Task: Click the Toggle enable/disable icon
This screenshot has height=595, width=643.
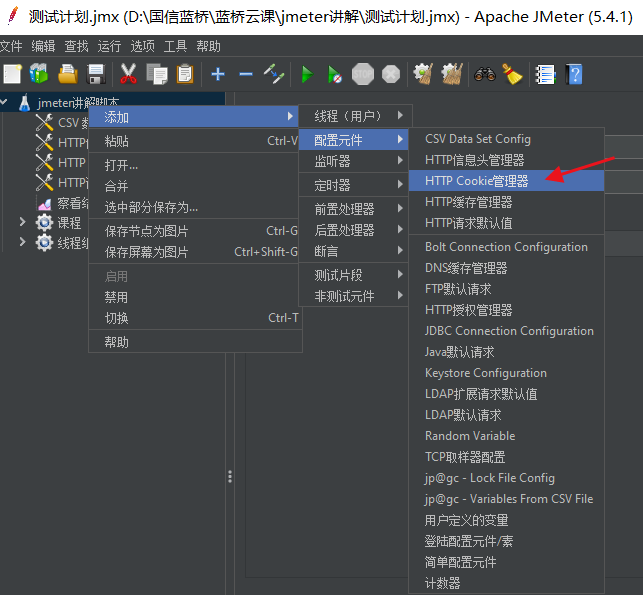Action: click(x=274, y=74)
